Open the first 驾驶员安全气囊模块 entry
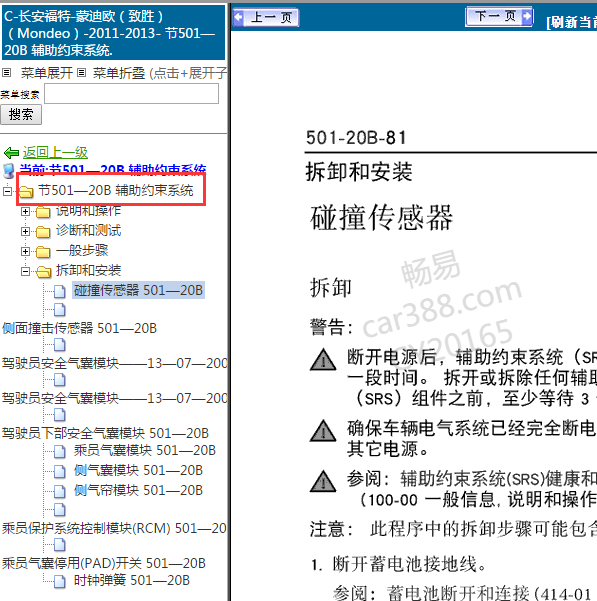This screenshot has height=601, width=597. [114, 363]
